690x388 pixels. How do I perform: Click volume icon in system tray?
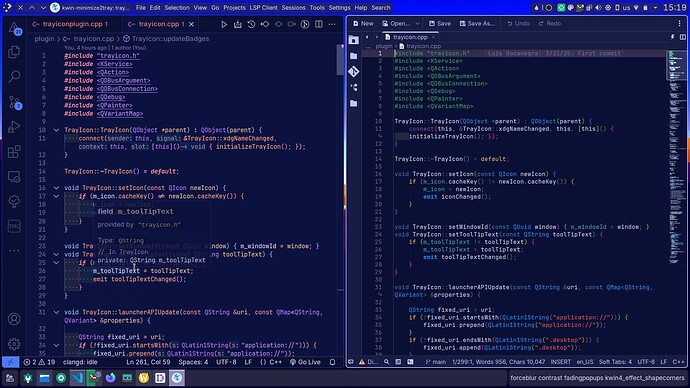coord(598,7)
